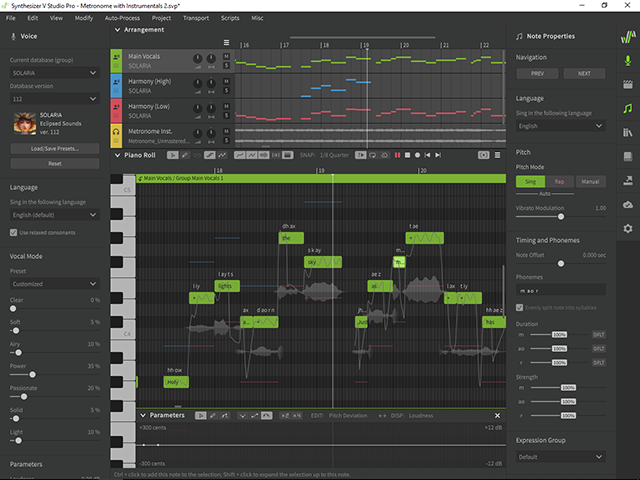Image resolution: width=640 pixels, height=480 pixels.
Task: Open the Transport menu
Action: [x=196, y=18]
